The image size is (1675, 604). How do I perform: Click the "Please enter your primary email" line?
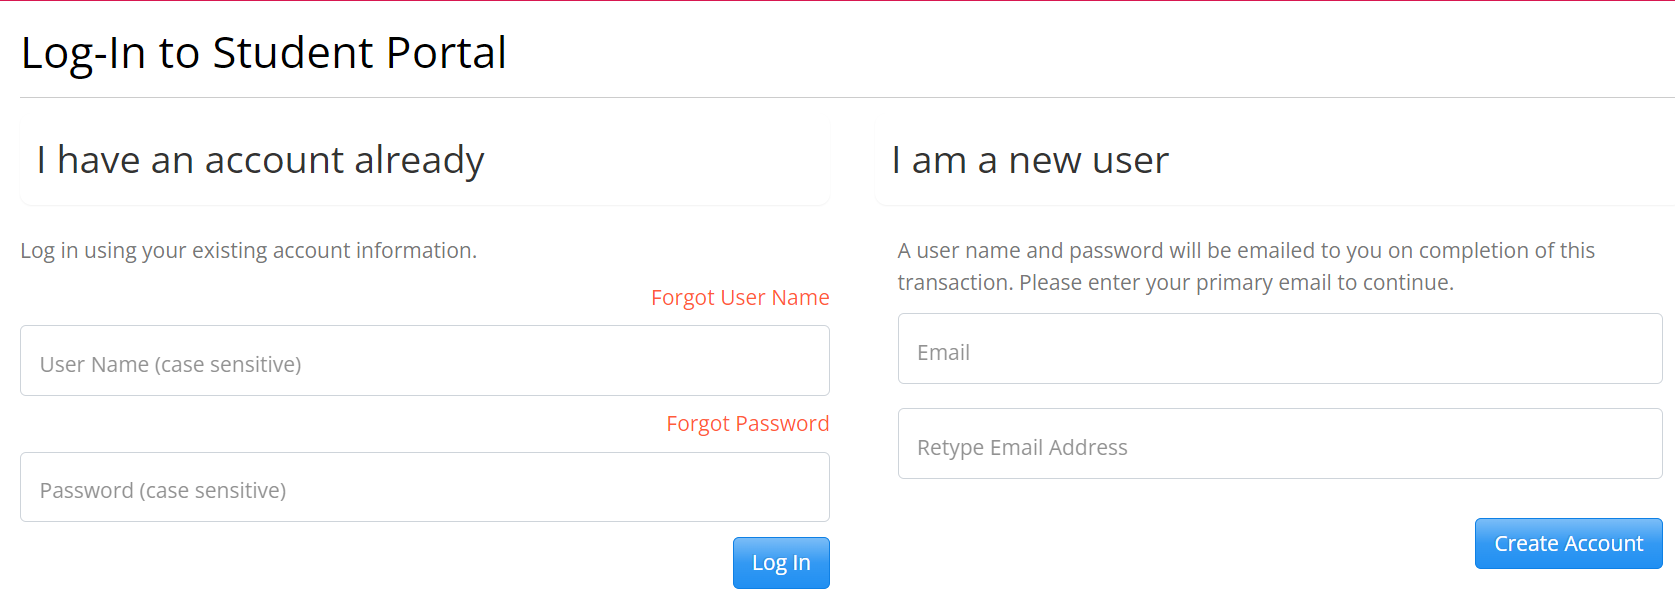(1236, 283)
